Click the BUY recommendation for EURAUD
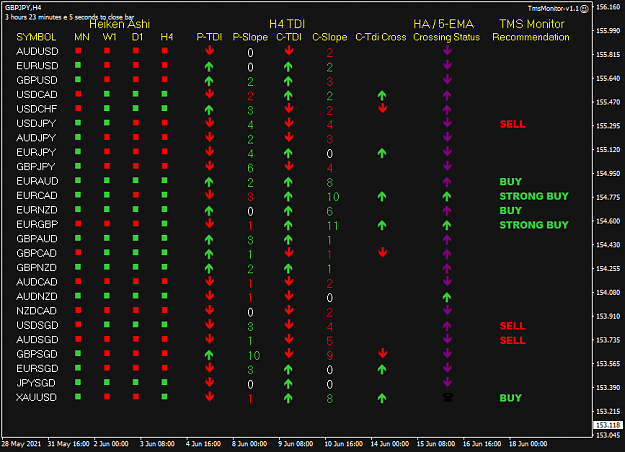This screenshot has width=625, height=452. [511, 182]
